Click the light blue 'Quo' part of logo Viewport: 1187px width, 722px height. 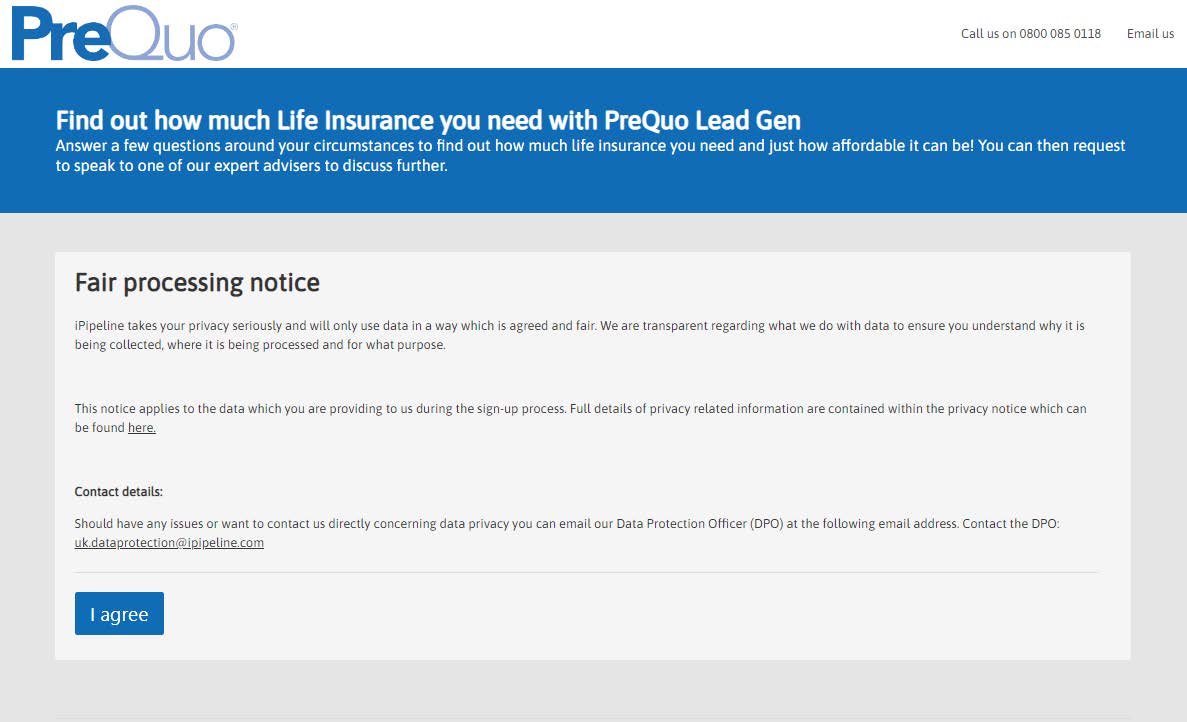[x=172, y=38]
